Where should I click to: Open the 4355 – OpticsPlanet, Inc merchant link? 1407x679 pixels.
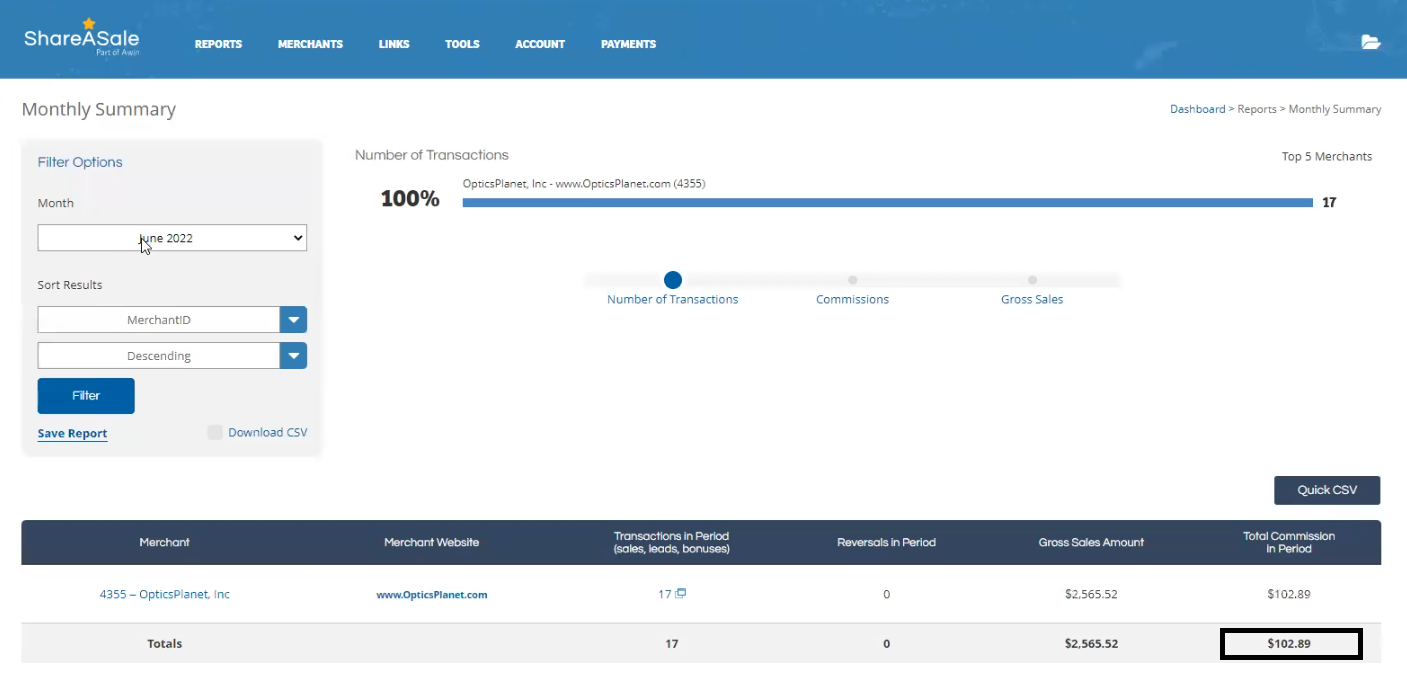click(164, 594)
